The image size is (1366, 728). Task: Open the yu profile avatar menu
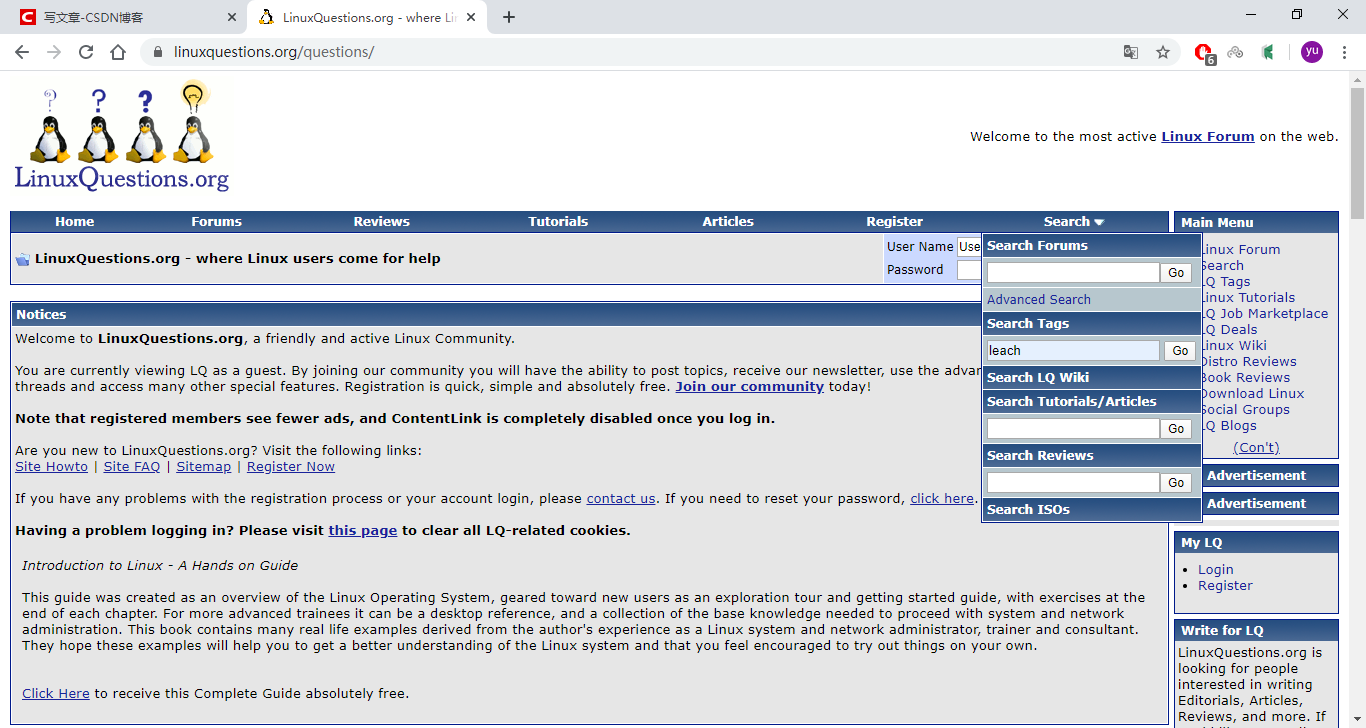[x=1311, y=52]
